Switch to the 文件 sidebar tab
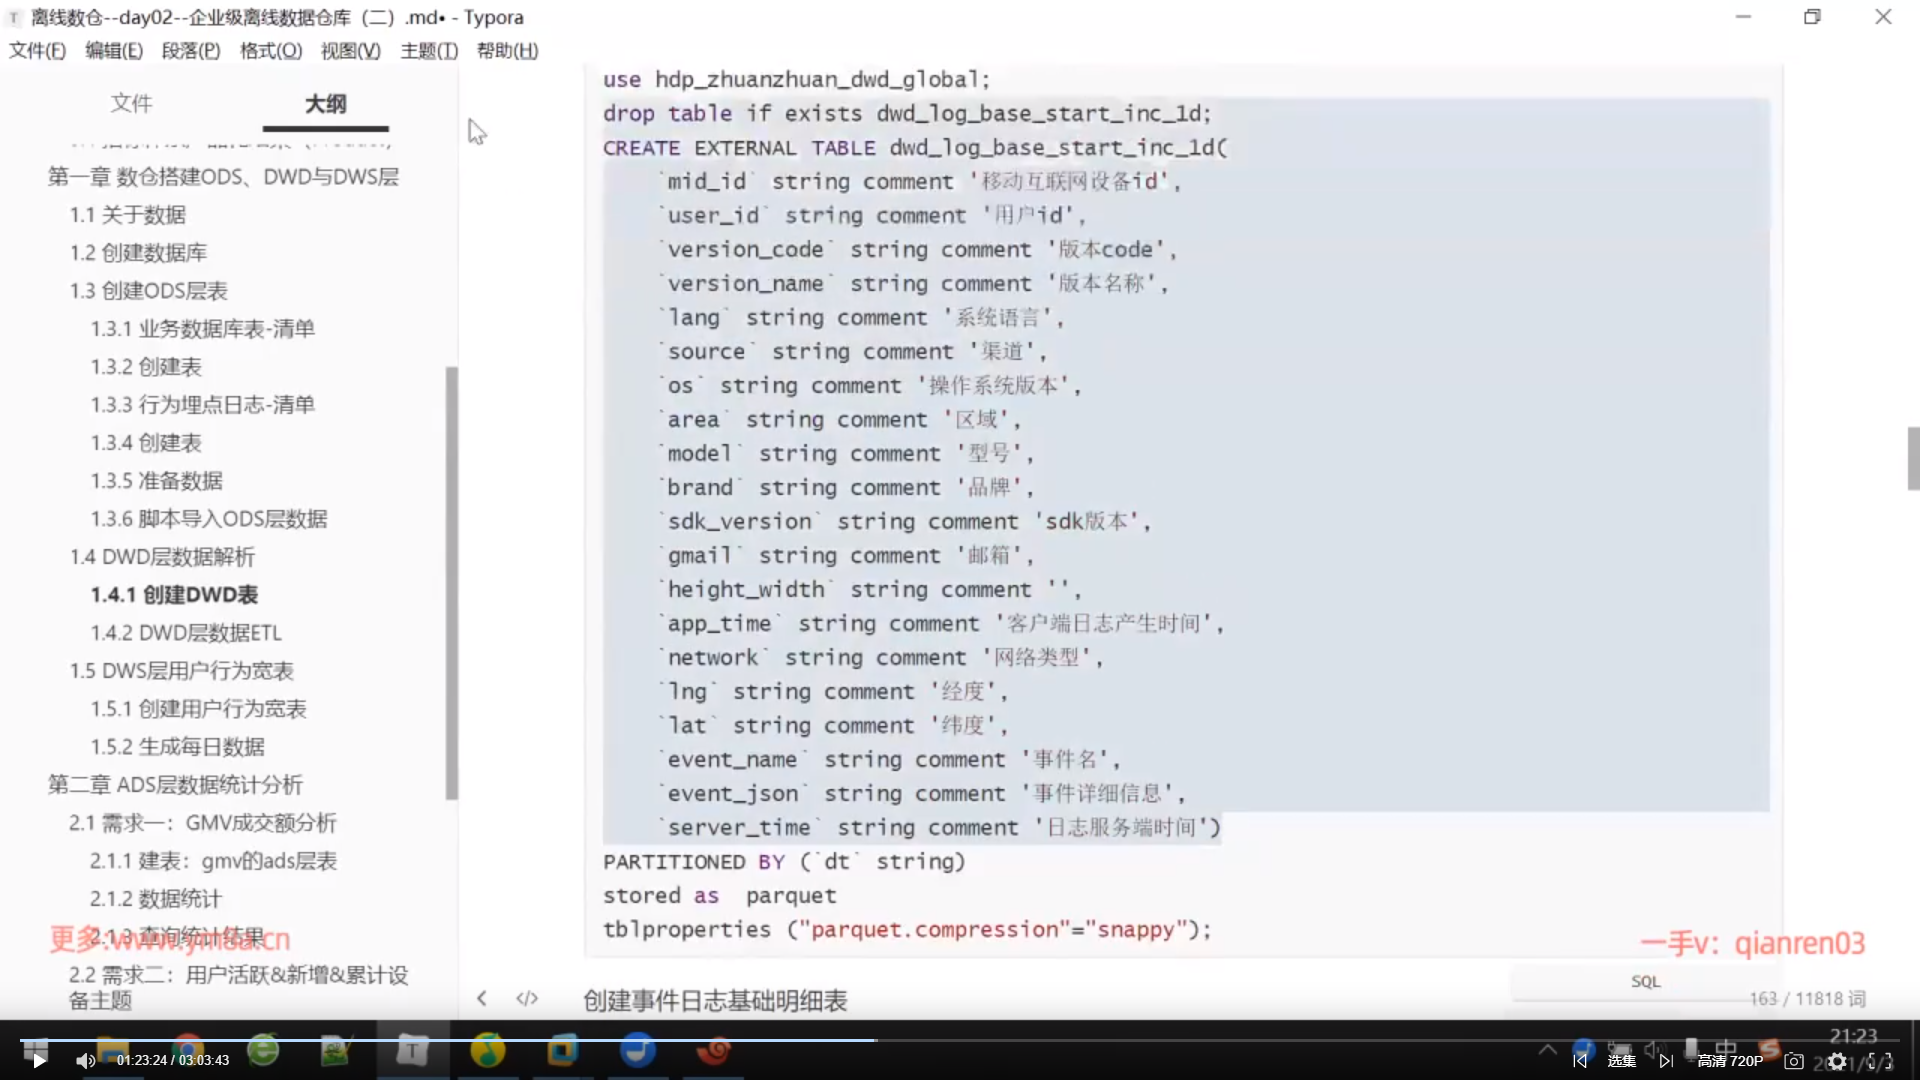The height and width of the screenshot is (1080, 1920). (131, 103)
